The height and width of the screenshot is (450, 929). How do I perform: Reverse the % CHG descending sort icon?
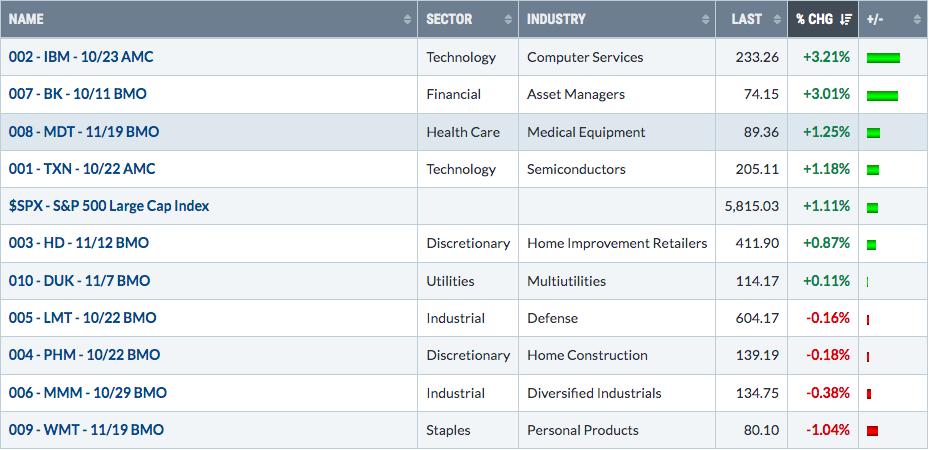point(845,20)
